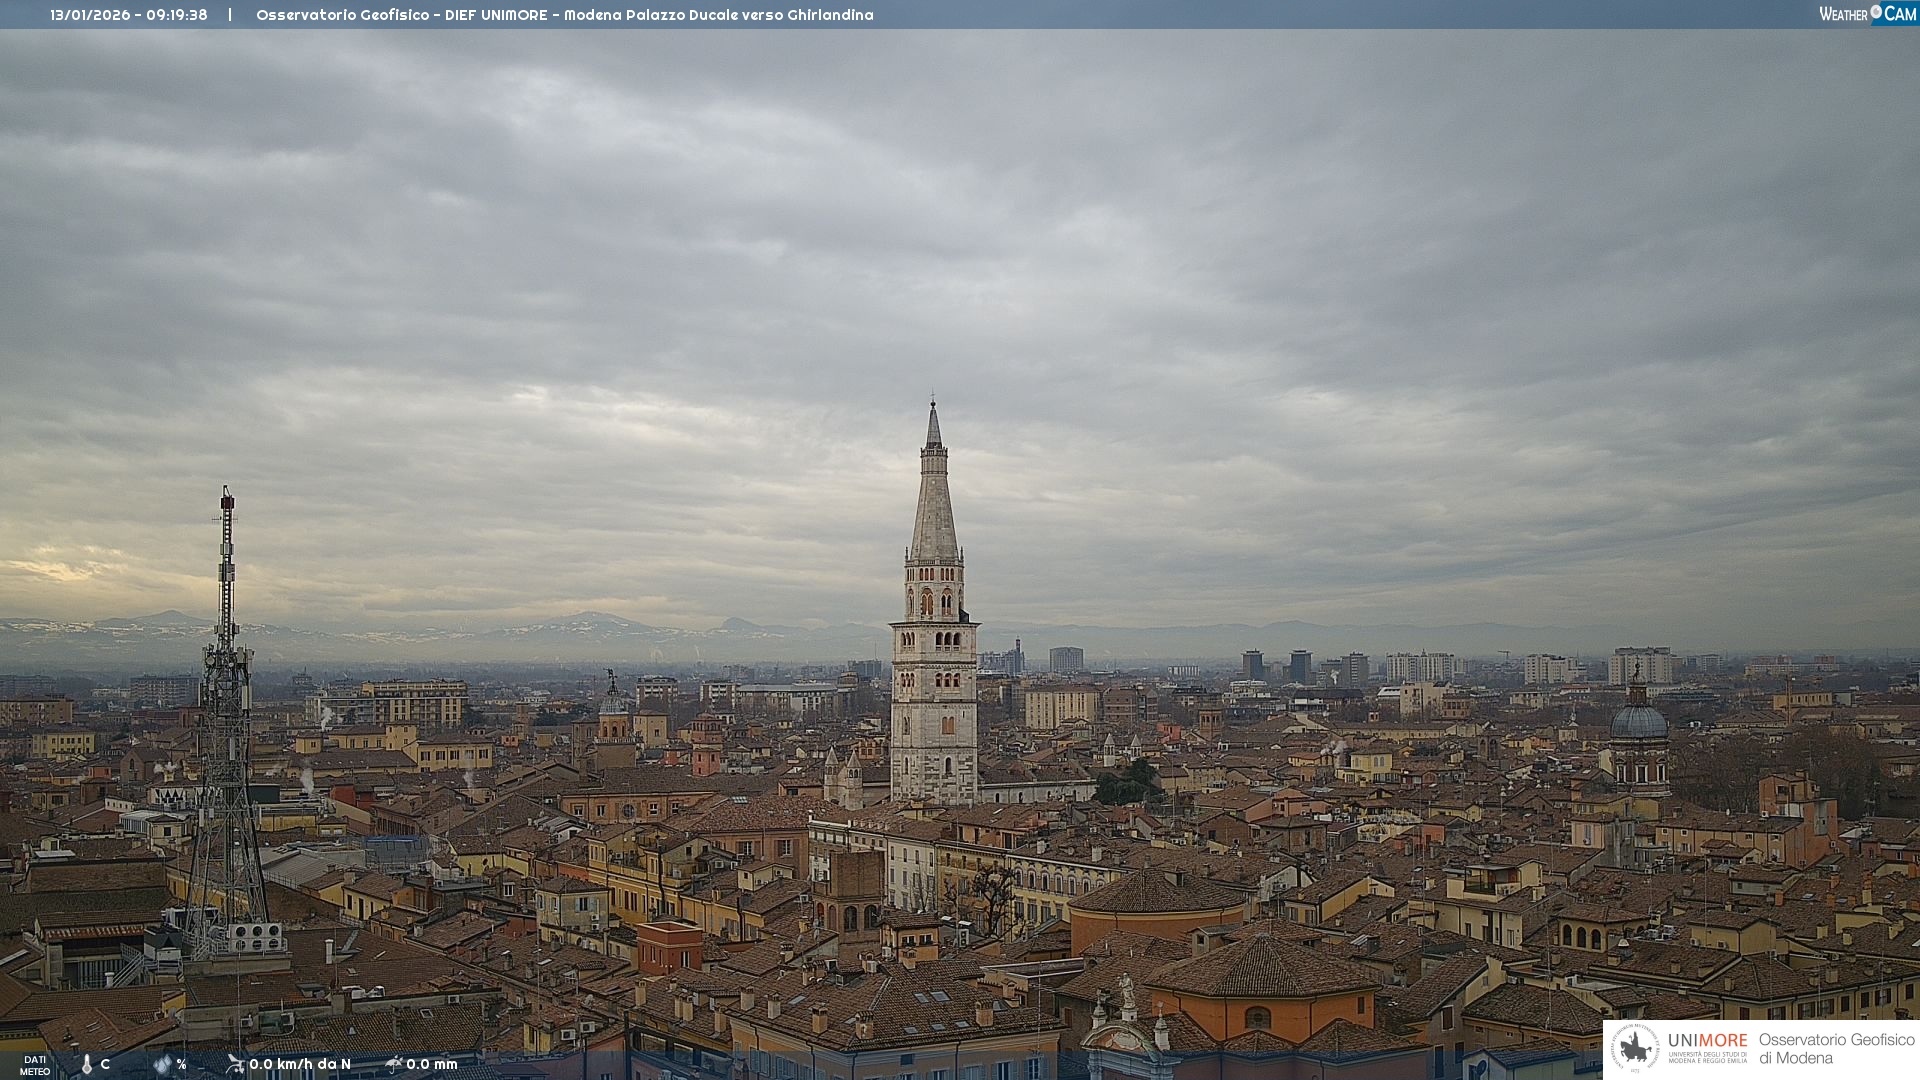Click the UNIMORE university seal emblem
This screenshot has height=1080, width=1920.
pos(1636,1048)
